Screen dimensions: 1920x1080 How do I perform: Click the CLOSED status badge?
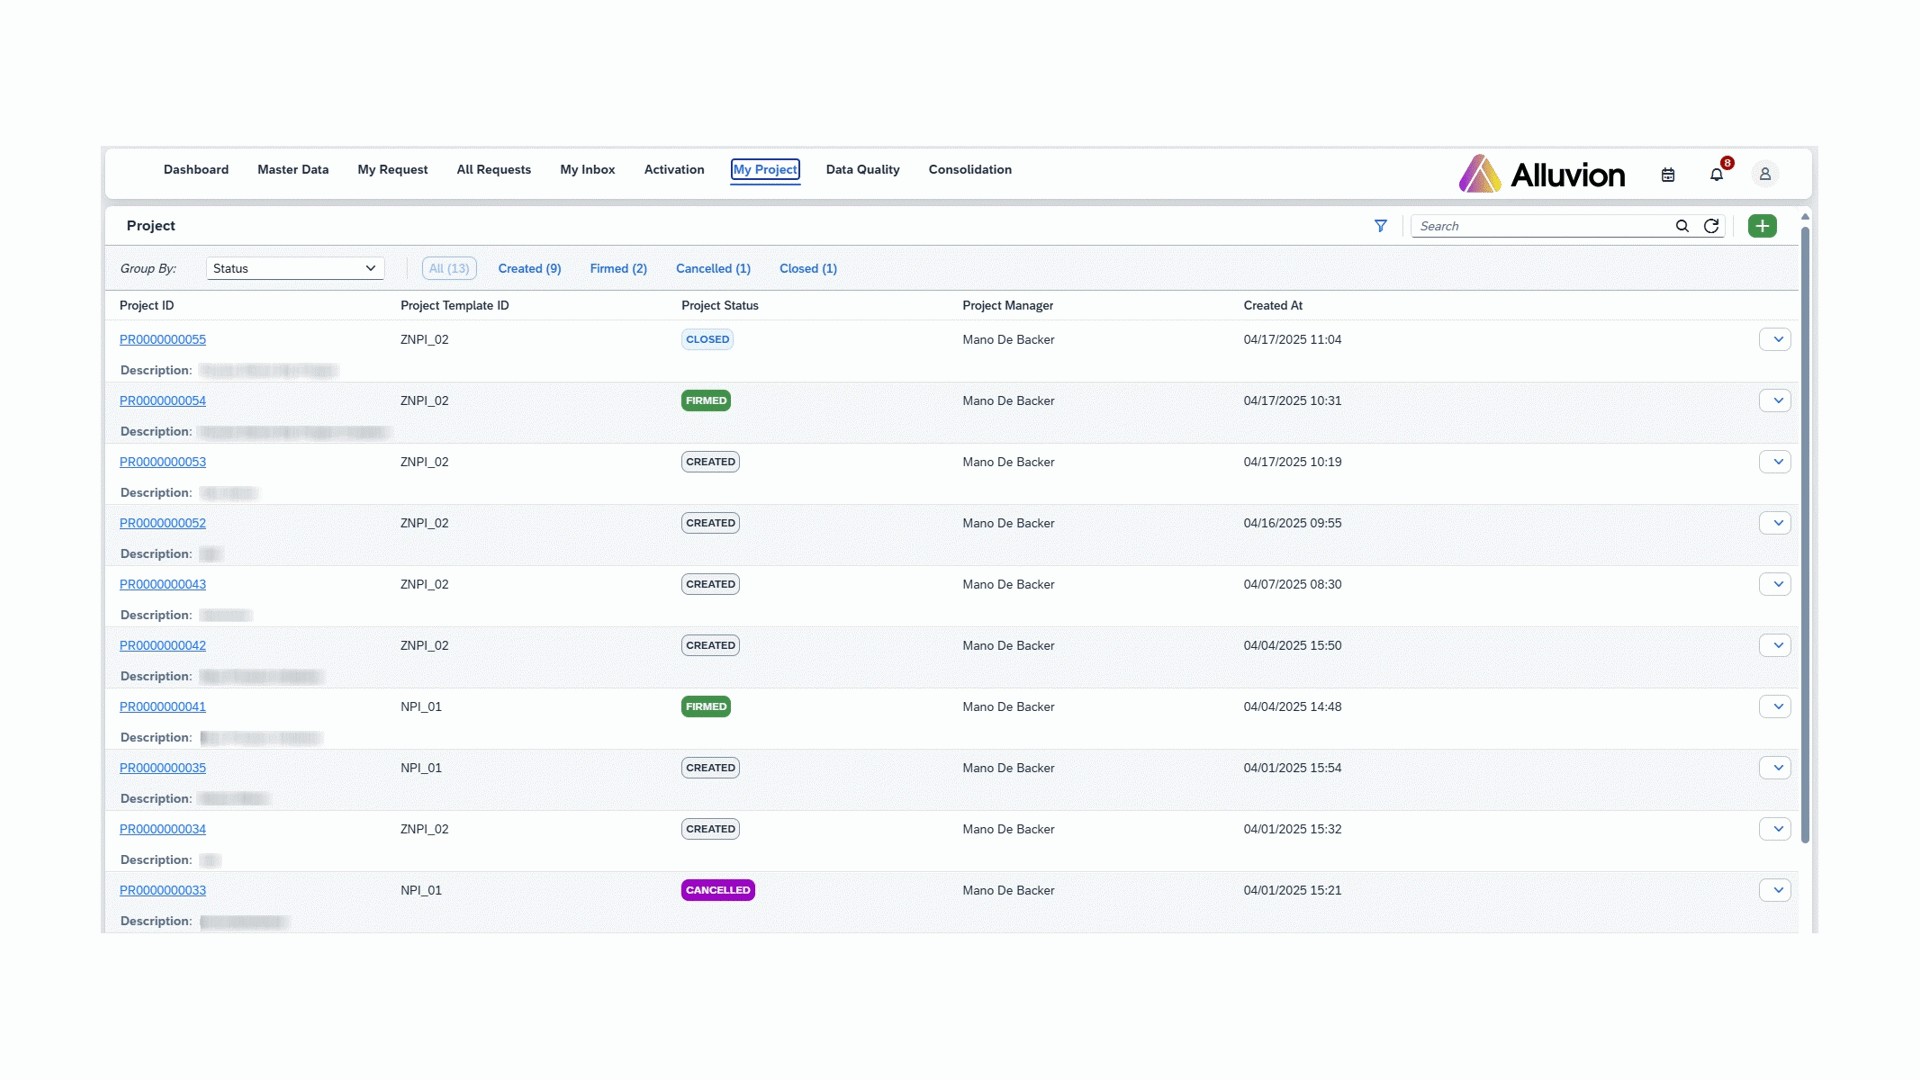[708, 340]
